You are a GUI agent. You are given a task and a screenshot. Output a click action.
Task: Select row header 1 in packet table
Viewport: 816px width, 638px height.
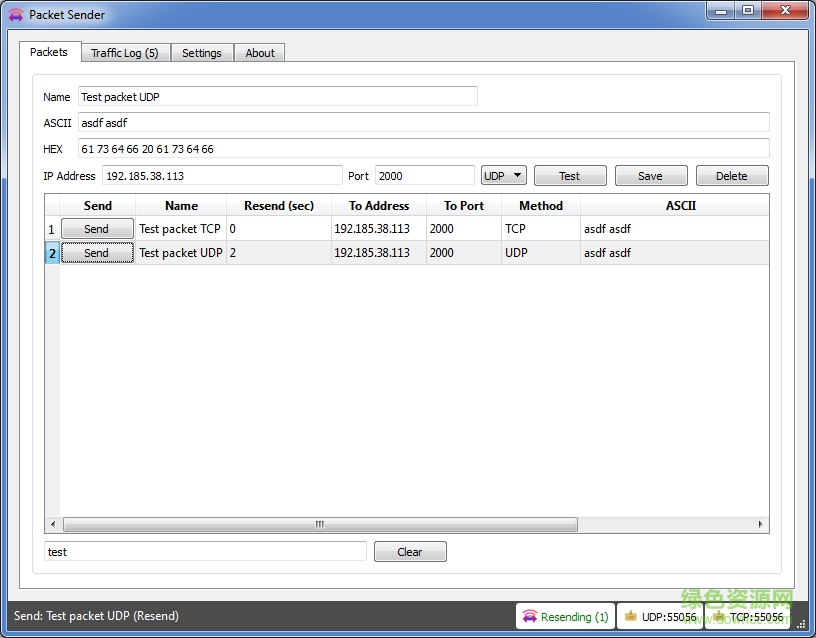(x=52, y=229)
